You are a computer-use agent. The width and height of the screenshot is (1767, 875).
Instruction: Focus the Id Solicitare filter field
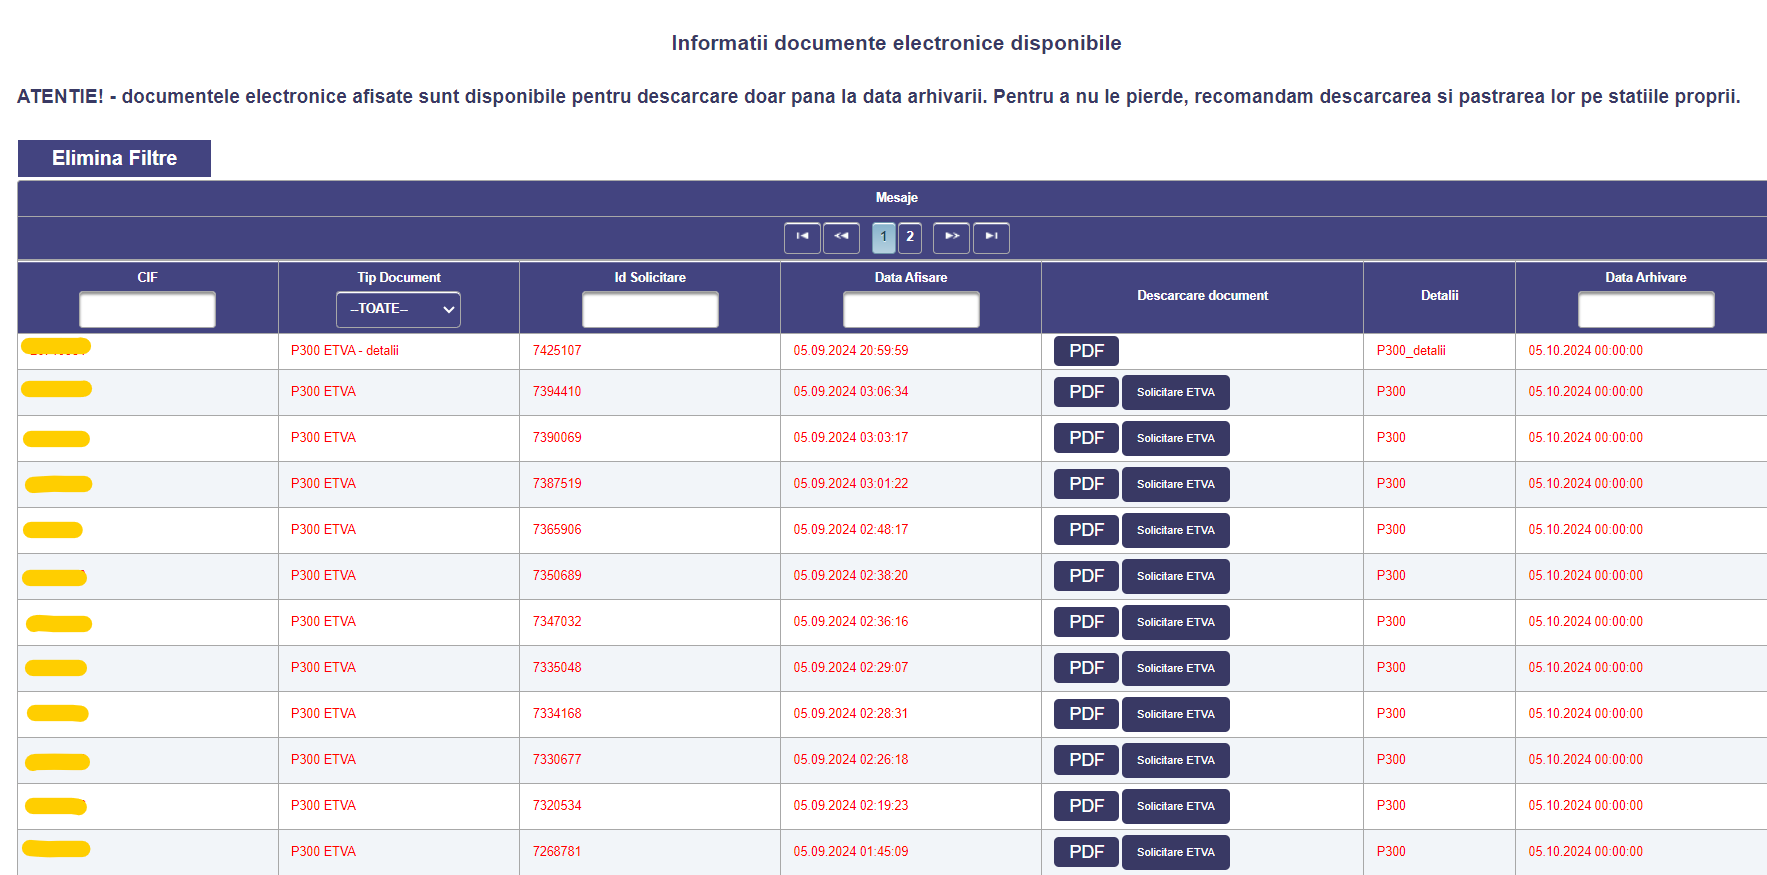tap(650, 310)
